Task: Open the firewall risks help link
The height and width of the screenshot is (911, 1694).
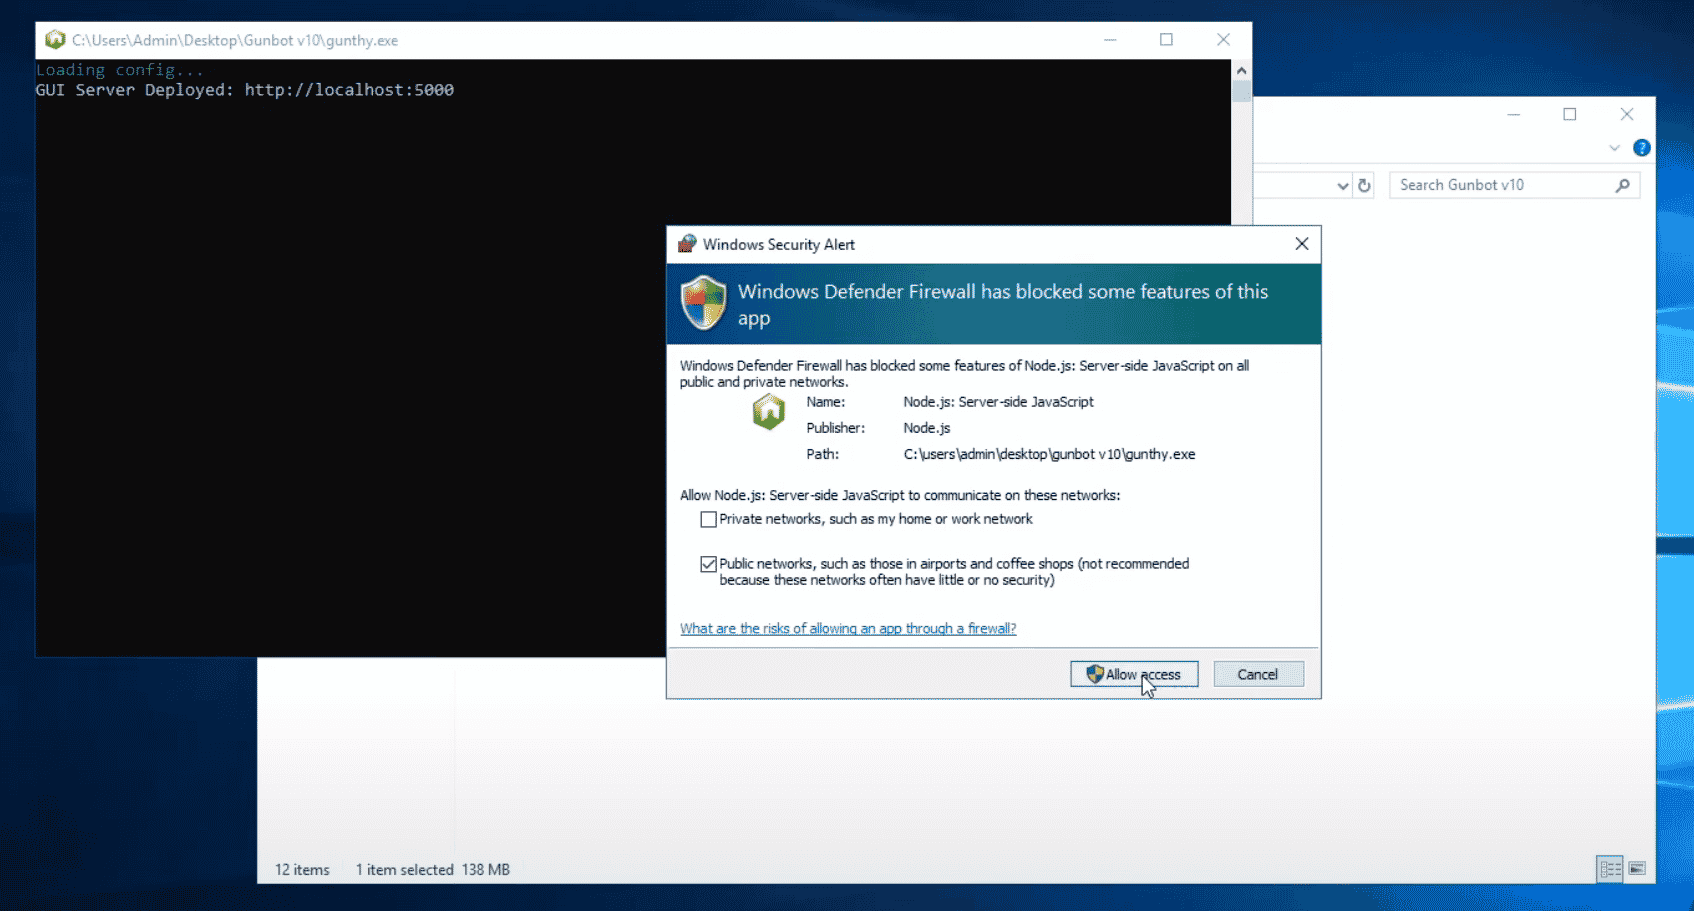Action: (848, 628)
